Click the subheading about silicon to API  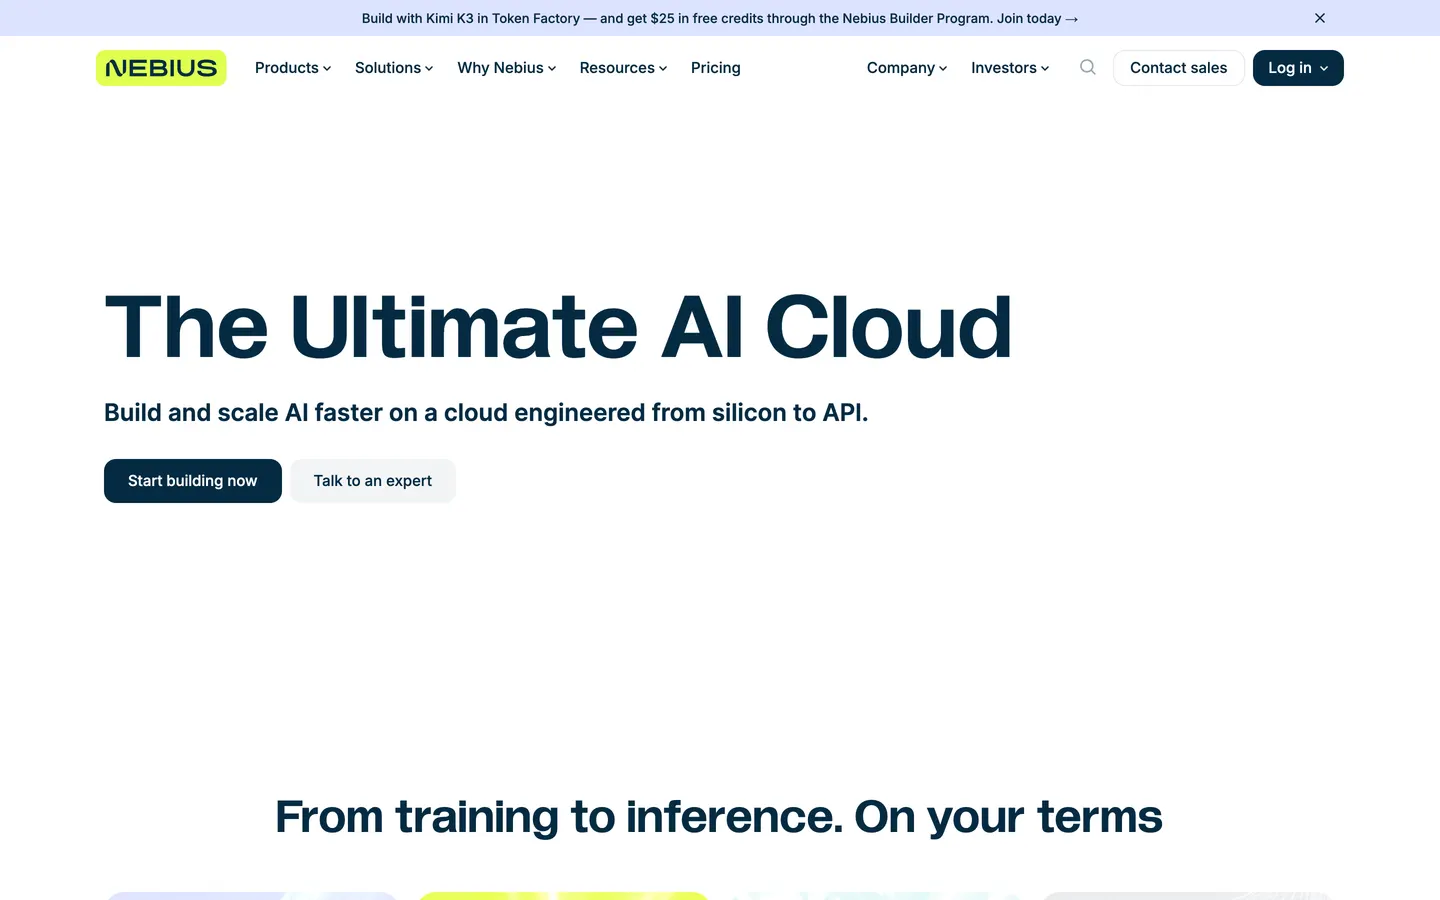(x=486, y=413)
